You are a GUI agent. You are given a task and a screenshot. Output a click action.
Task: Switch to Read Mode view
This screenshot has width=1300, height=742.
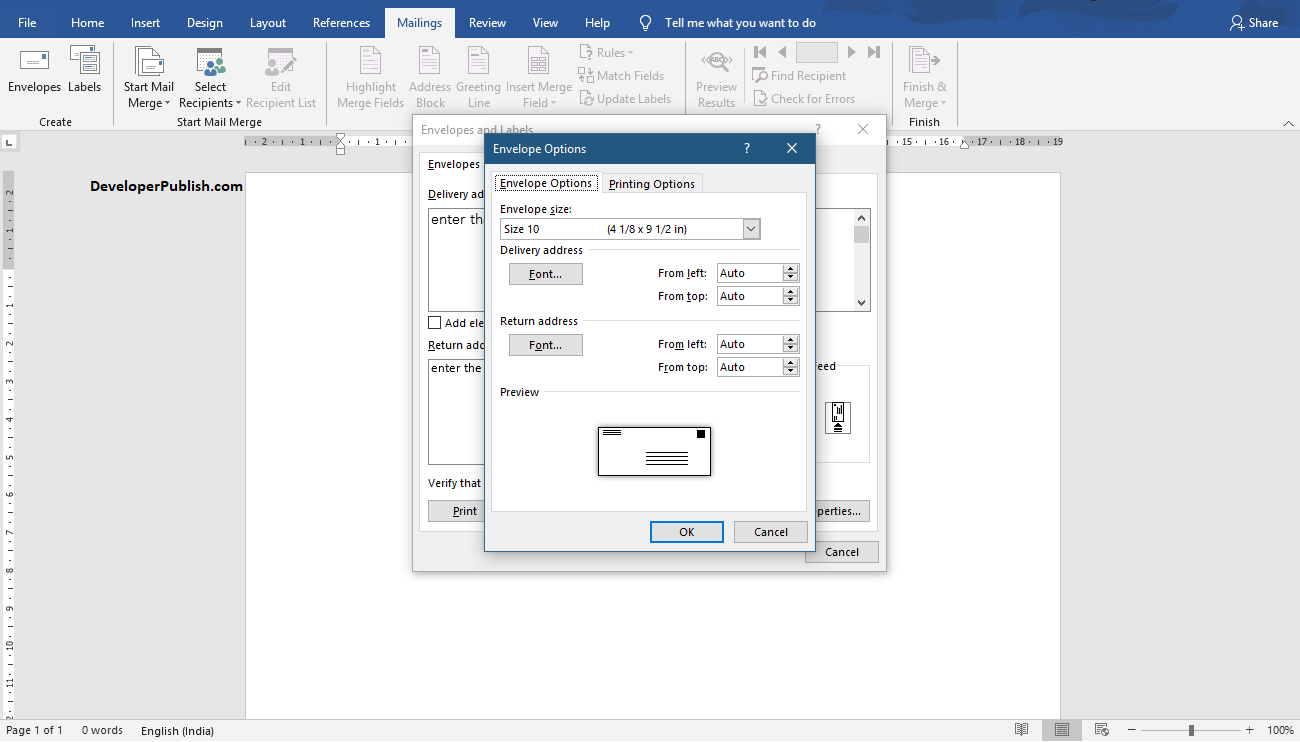point(1021,730)
